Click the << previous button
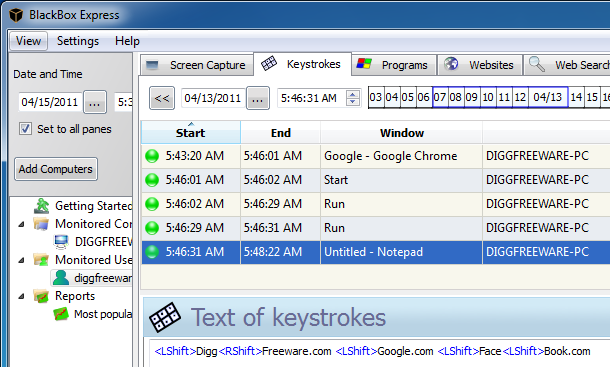This screenshot has width=610, height=367. tap(162, 98)
